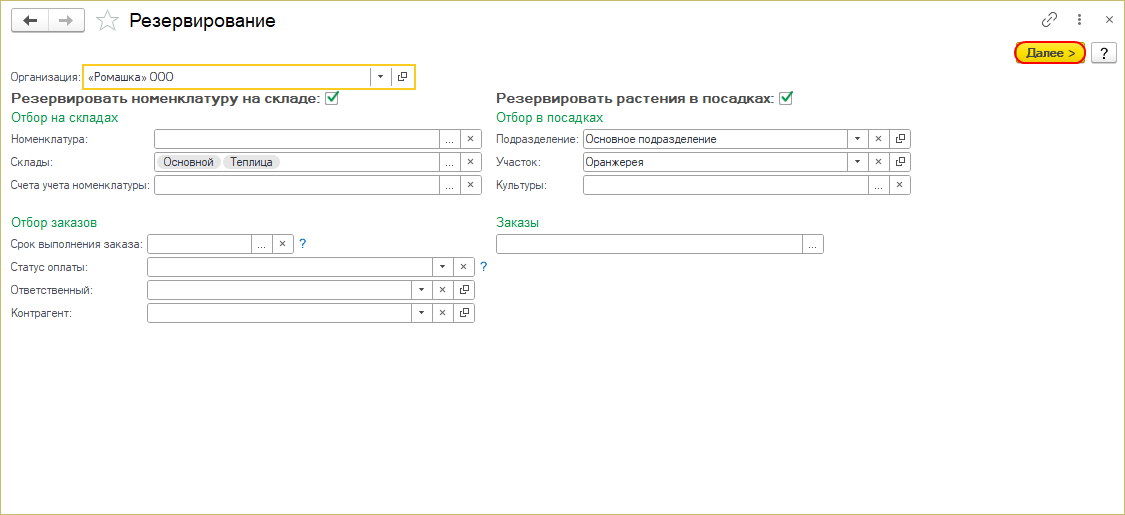Toggle Резервировать растения в посадках checkbox
This screenshot has height=515, width=1125.
[x=786, y=98]
